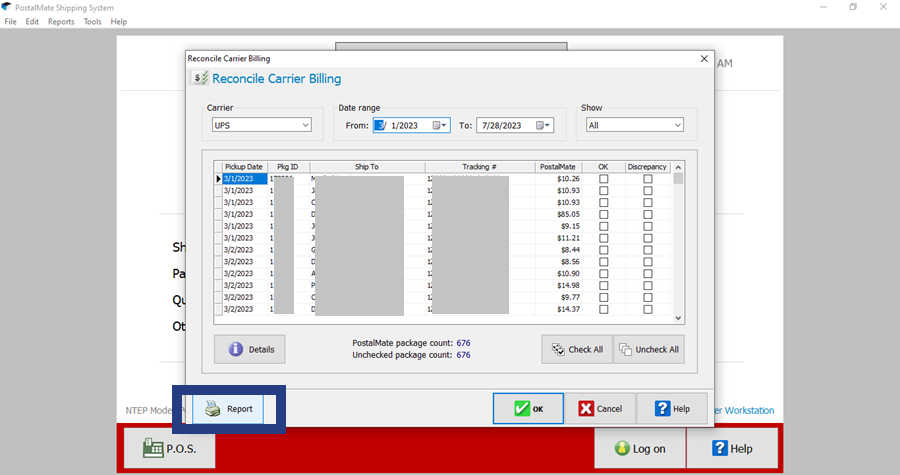The image size is (900, 475).
Task: Click the P.O.S. cash register icon
Action: (x=153, y=449)
